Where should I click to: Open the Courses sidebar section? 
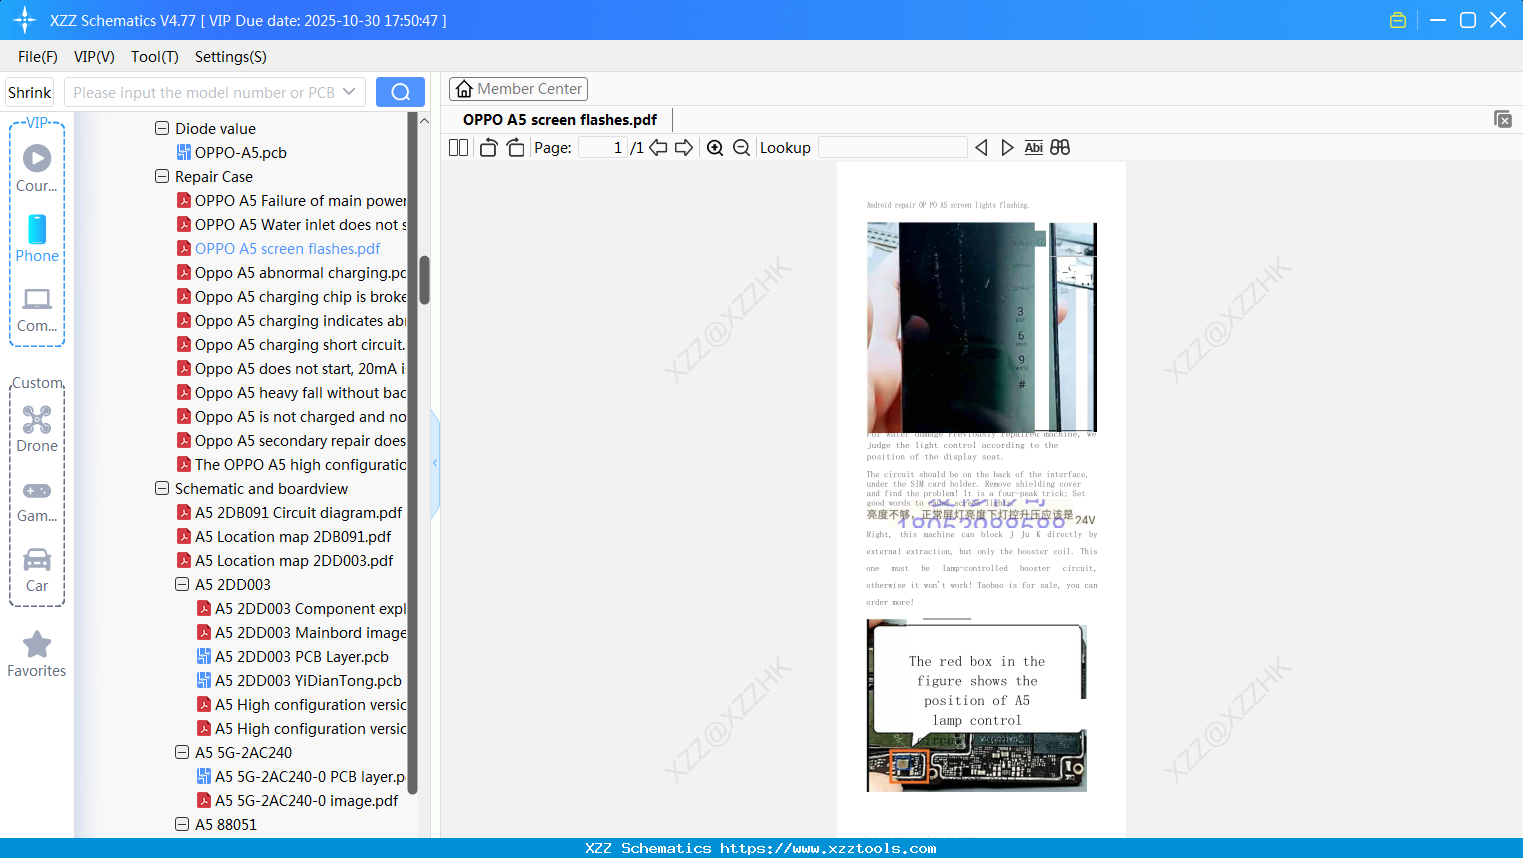[x=37, y=169]
